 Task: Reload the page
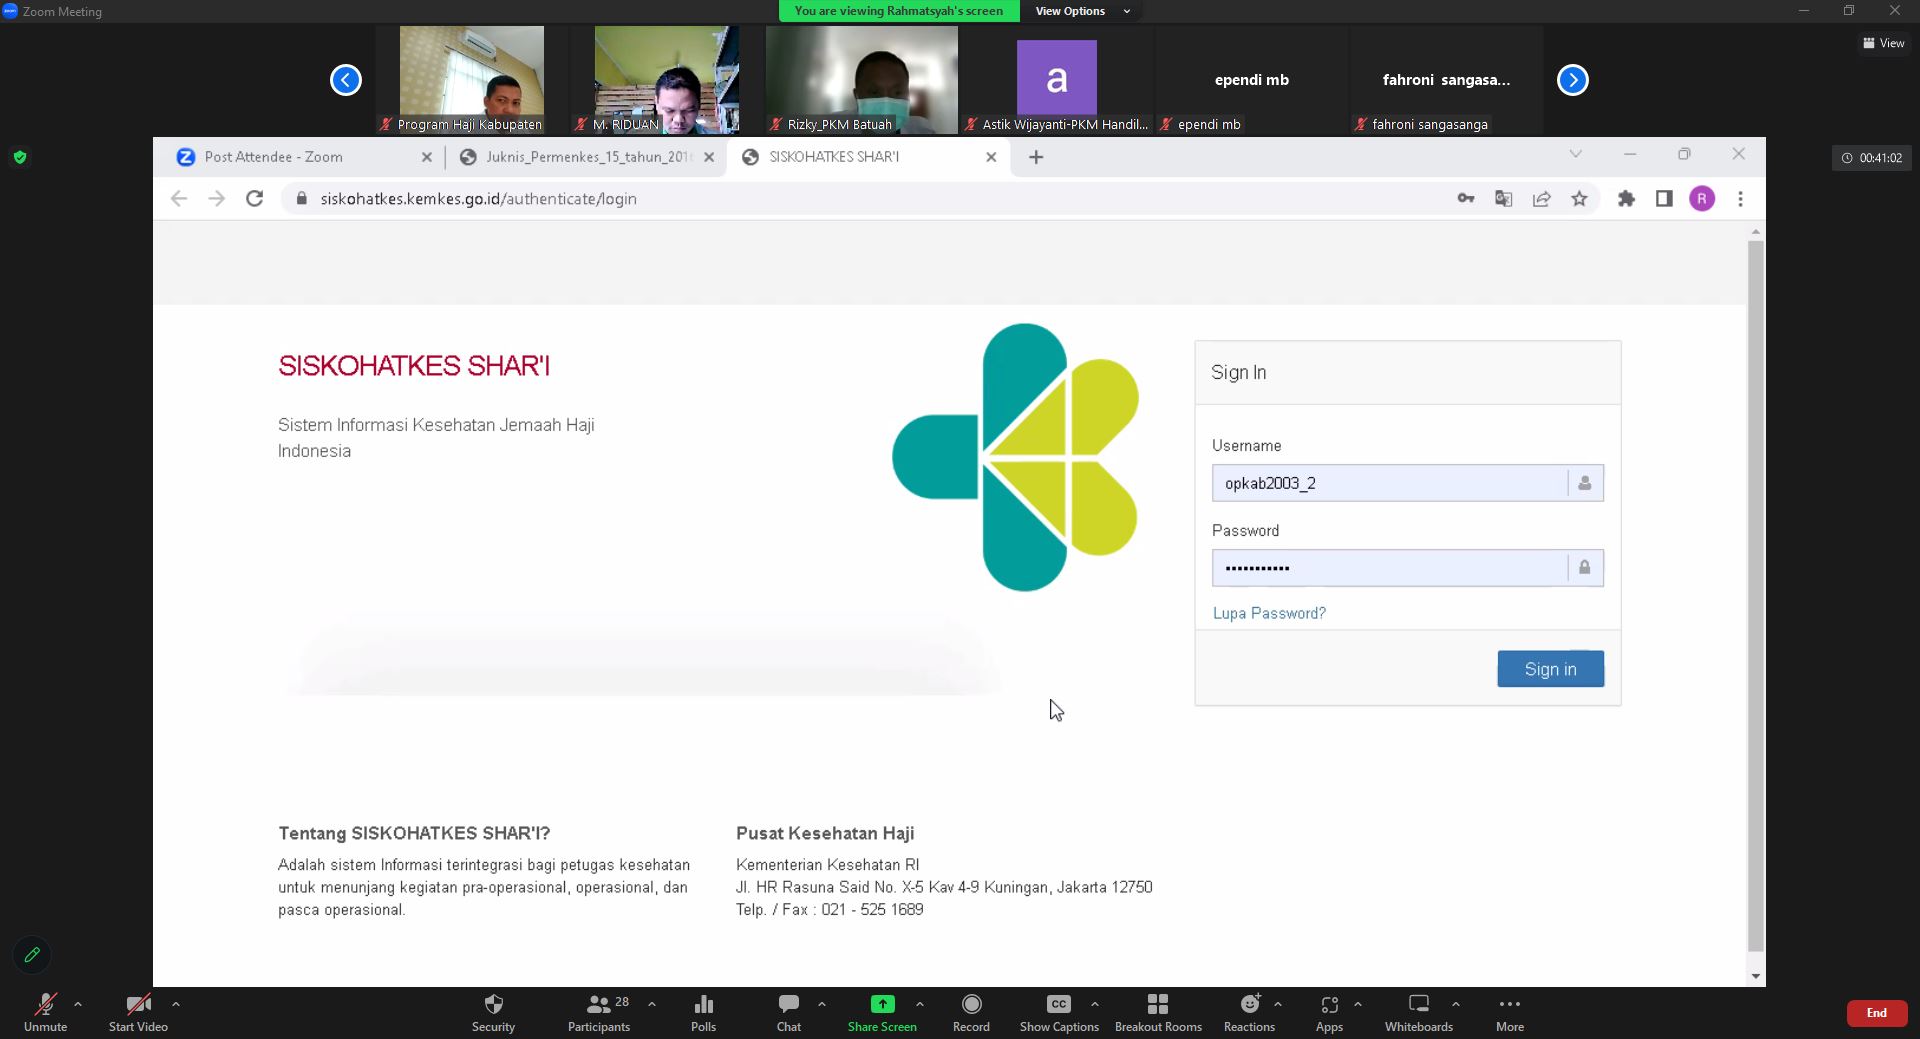click(255, 199)
